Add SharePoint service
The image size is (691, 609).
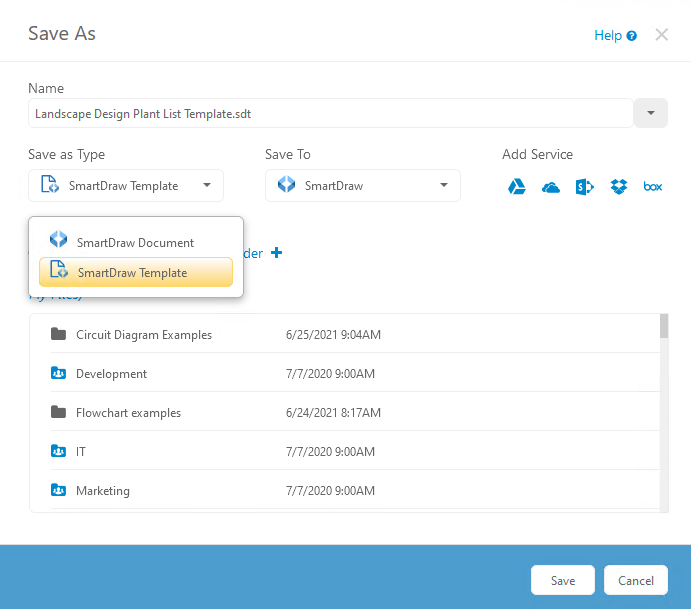point(585,187)
